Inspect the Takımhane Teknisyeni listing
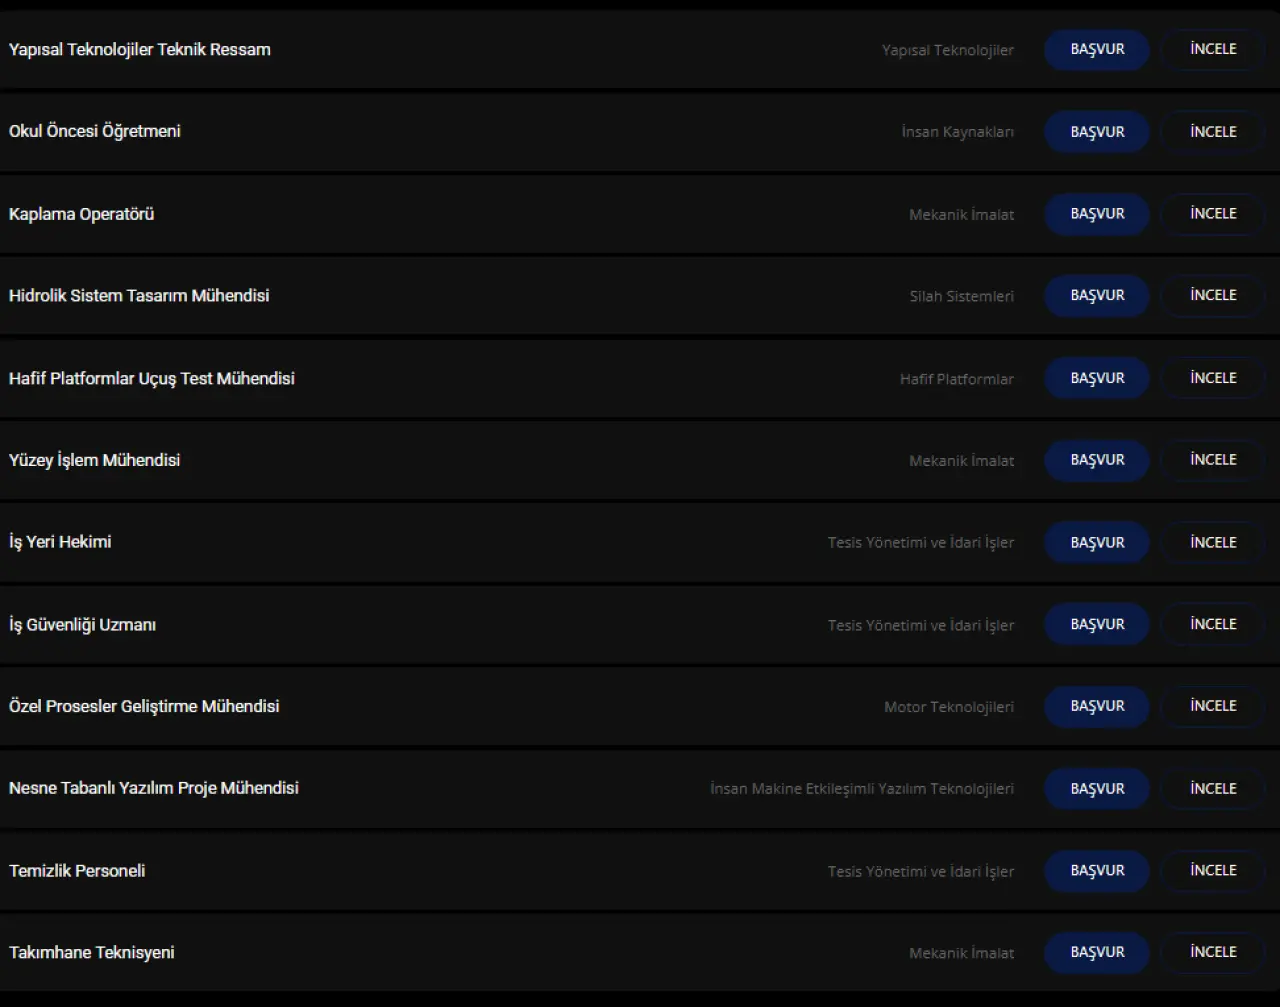This screenshot has width=1280, height=1007. point(1213,952)
